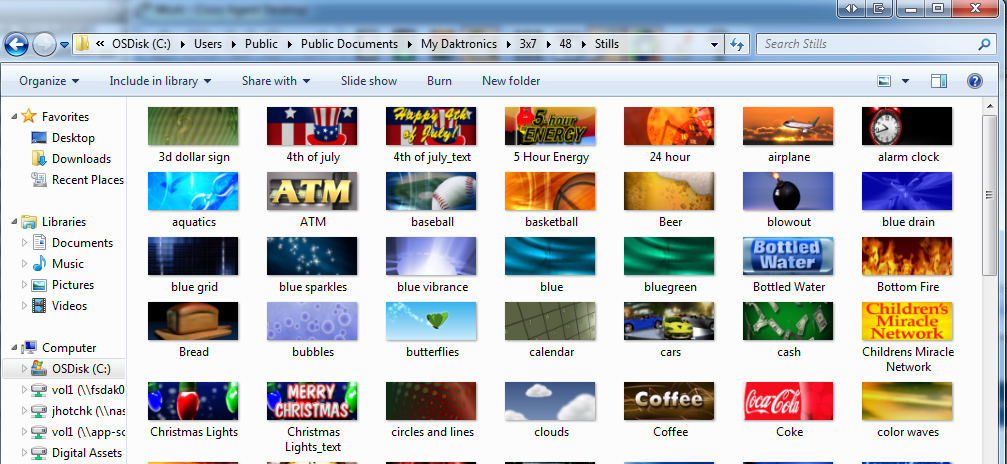Click the Back navigation arrow button
The width and height of the screenshot is (1007, 464).
(x=16, y=44)
